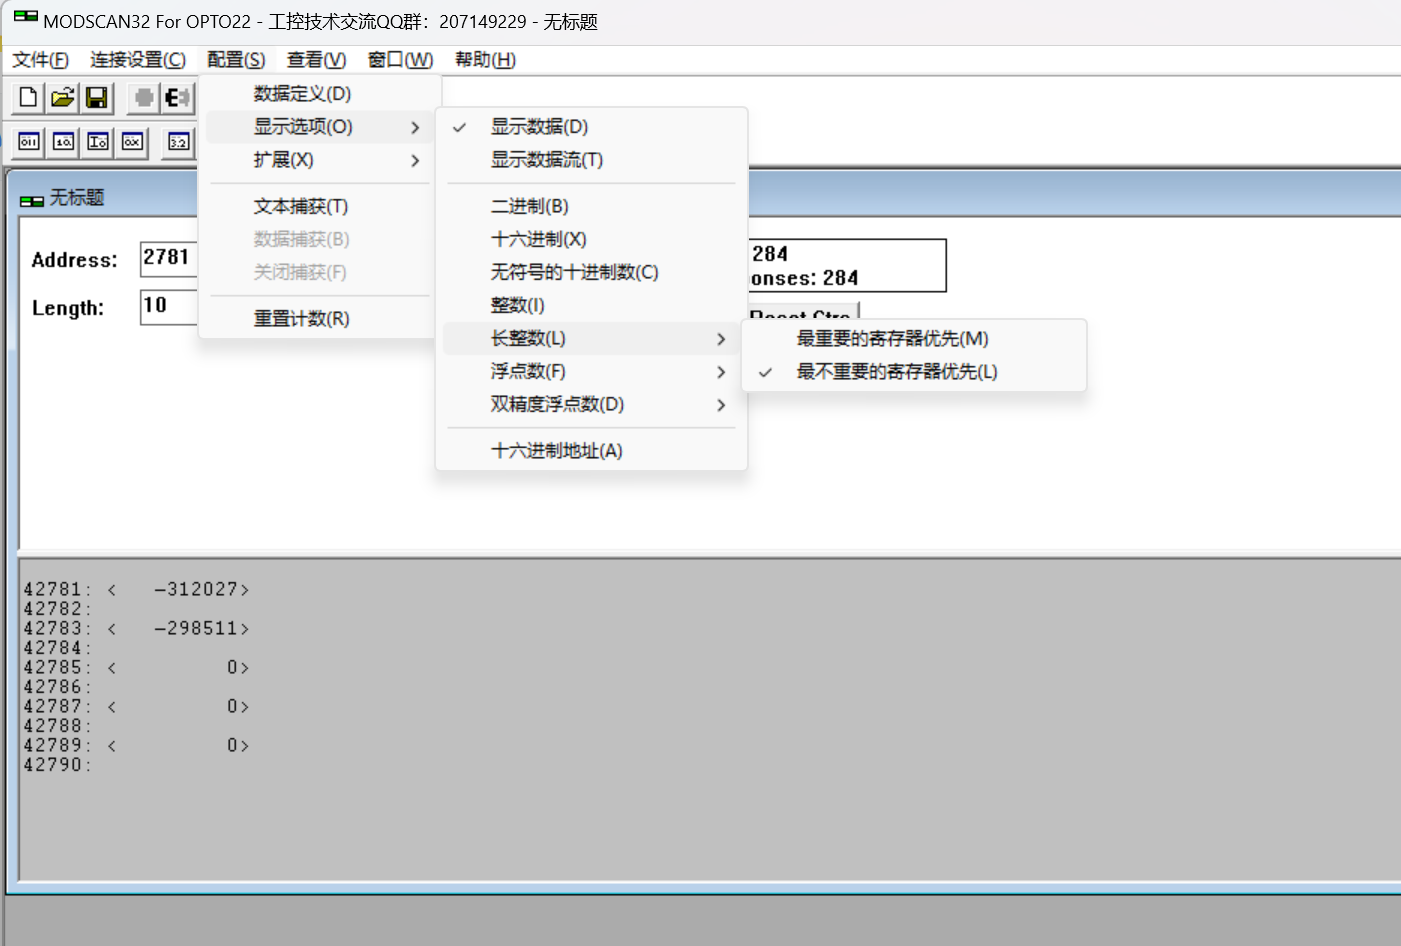This screenshot has width=1401, height=946.
Task: Click the Length input field
Action: [169, 306]
